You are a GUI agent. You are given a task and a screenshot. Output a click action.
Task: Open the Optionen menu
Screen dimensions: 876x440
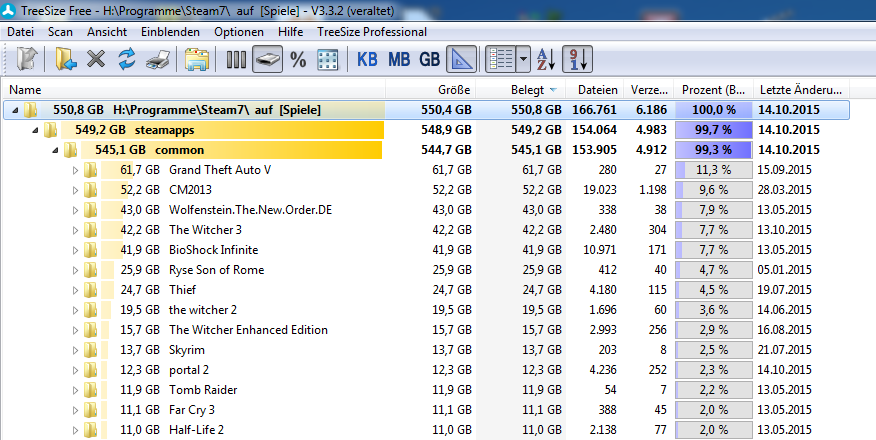239,32
